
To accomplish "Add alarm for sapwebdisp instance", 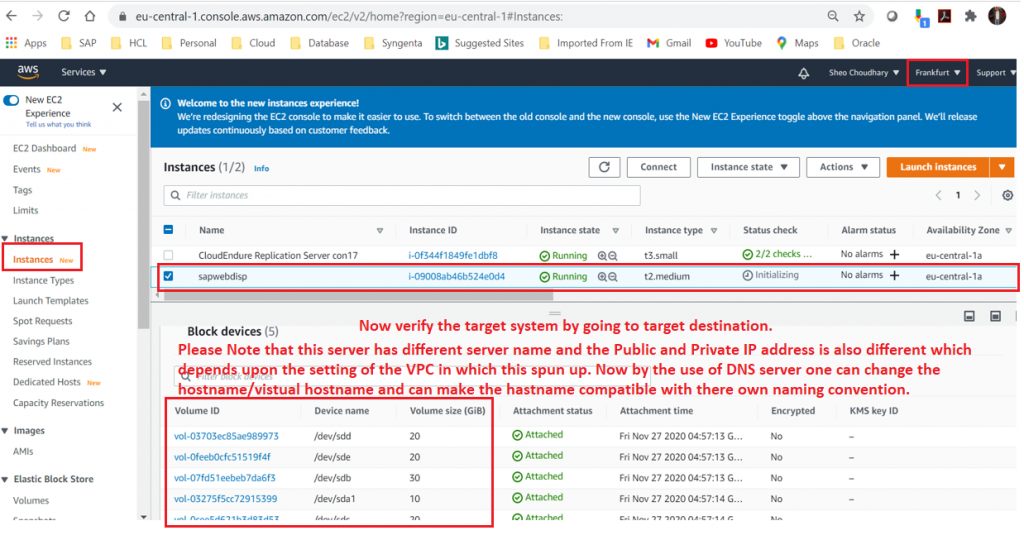I will (x=895, y=276).
